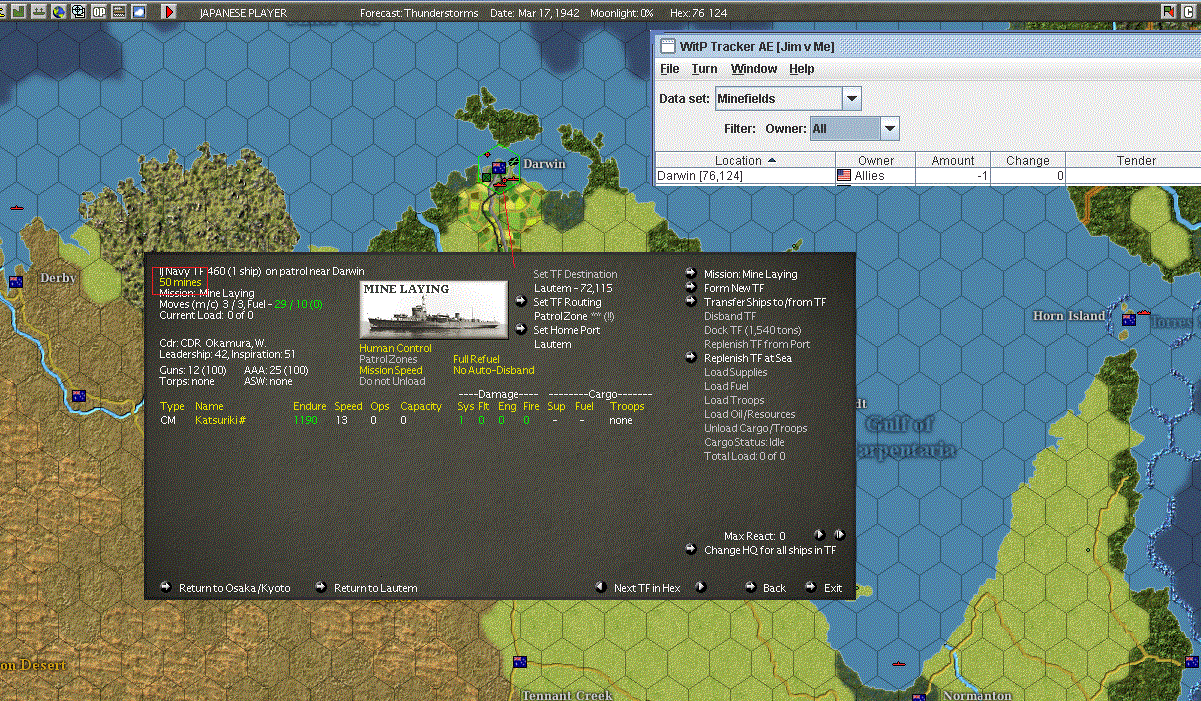1201x701 pixels.
Task: Click the arrow icon beside Return to Lautem
Action: pos(321,587)
